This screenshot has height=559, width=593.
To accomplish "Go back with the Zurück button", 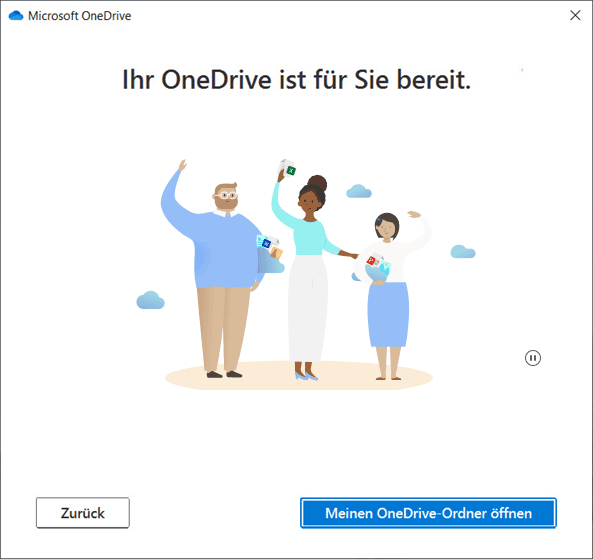I will tap(83, 513).
